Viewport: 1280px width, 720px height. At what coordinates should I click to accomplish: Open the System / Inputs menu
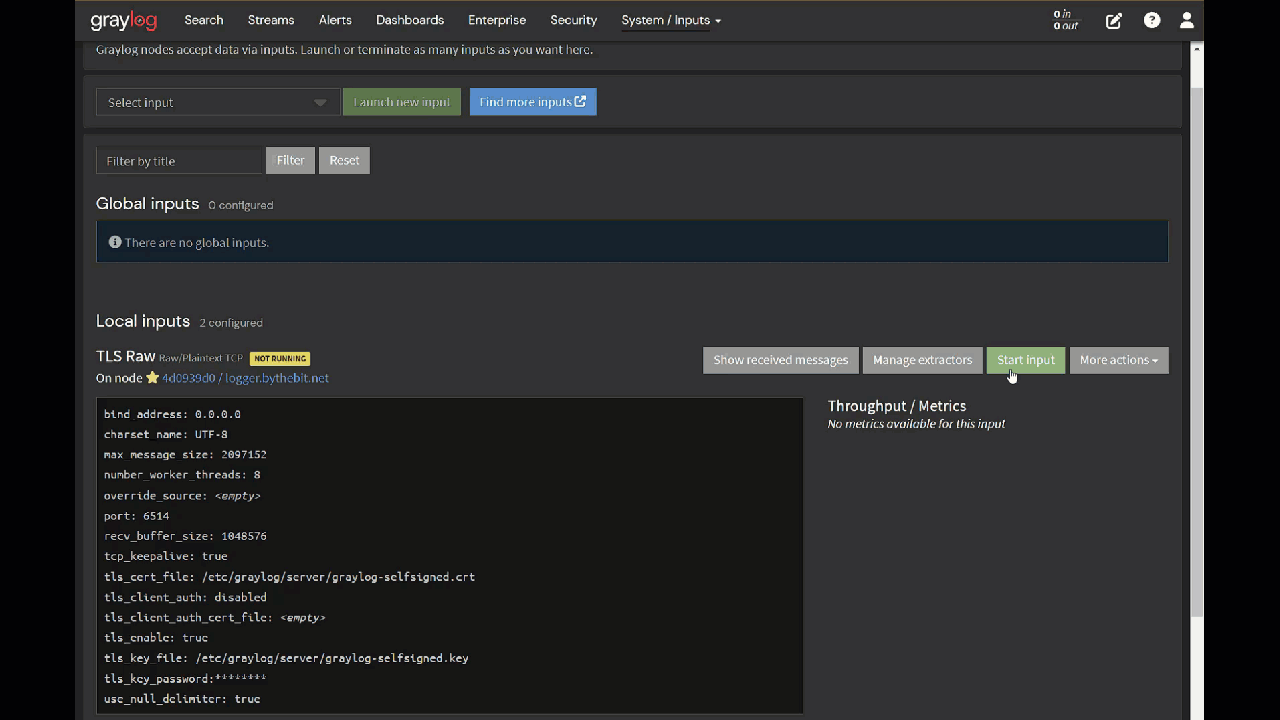670,20
